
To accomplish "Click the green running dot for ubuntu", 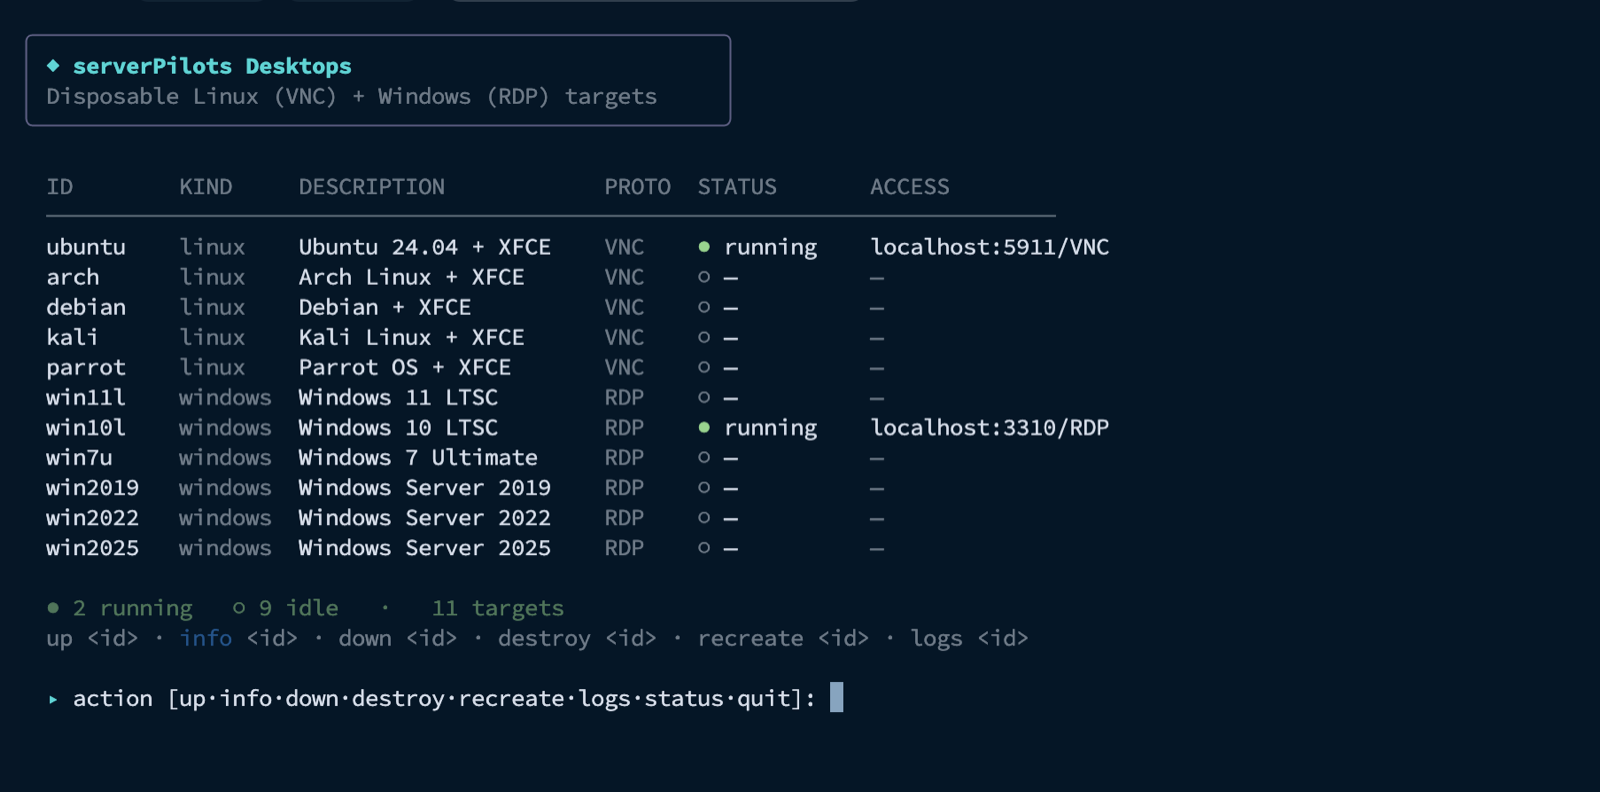I will click(704, 247).
